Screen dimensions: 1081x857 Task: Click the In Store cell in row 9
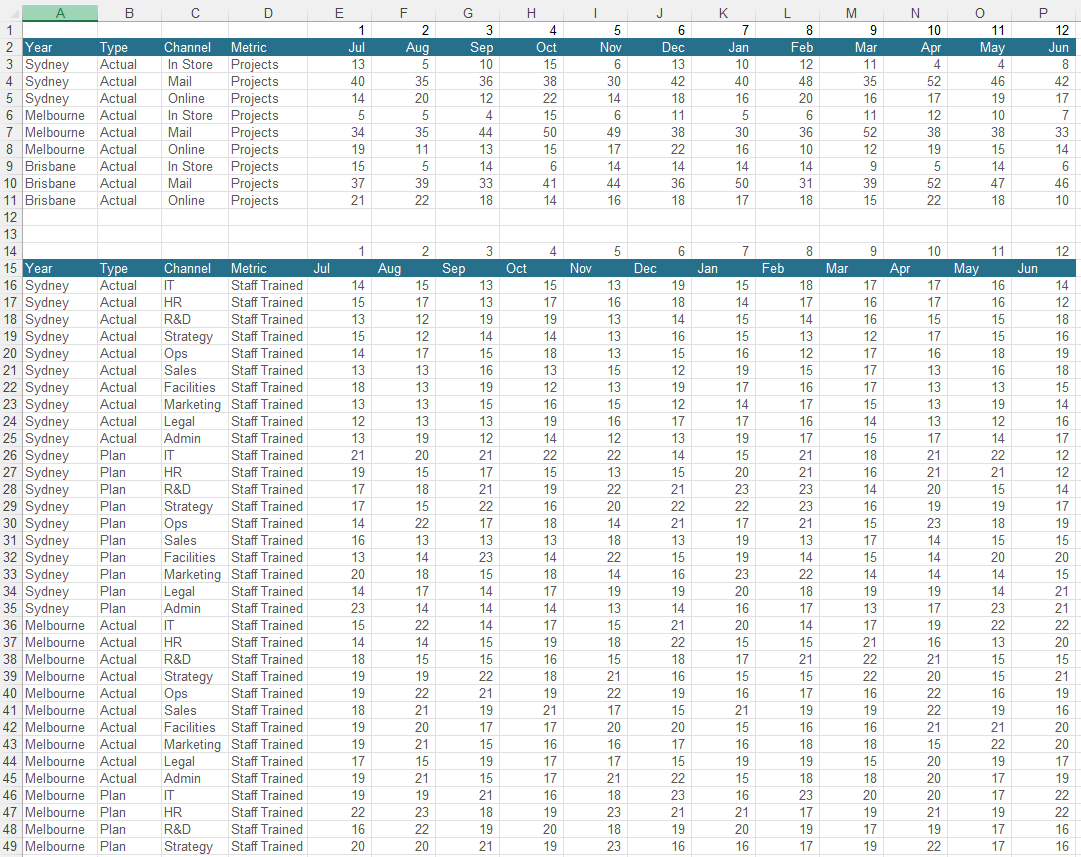195,166
